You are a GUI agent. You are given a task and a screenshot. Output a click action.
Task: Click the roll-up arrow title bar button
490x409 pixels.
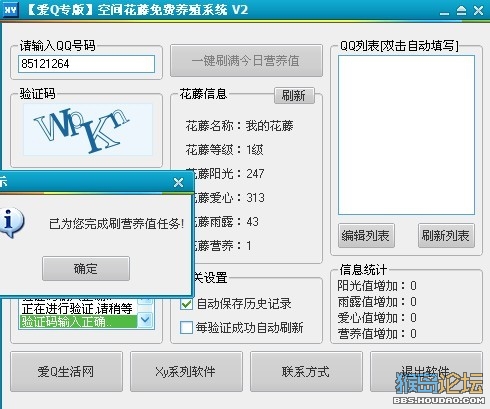pos(461,11)
